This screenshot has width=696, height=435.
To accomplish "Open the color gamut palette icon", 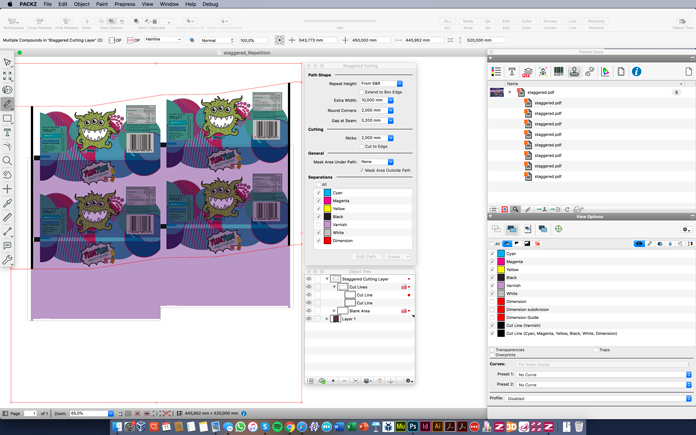I will point(605,71).
